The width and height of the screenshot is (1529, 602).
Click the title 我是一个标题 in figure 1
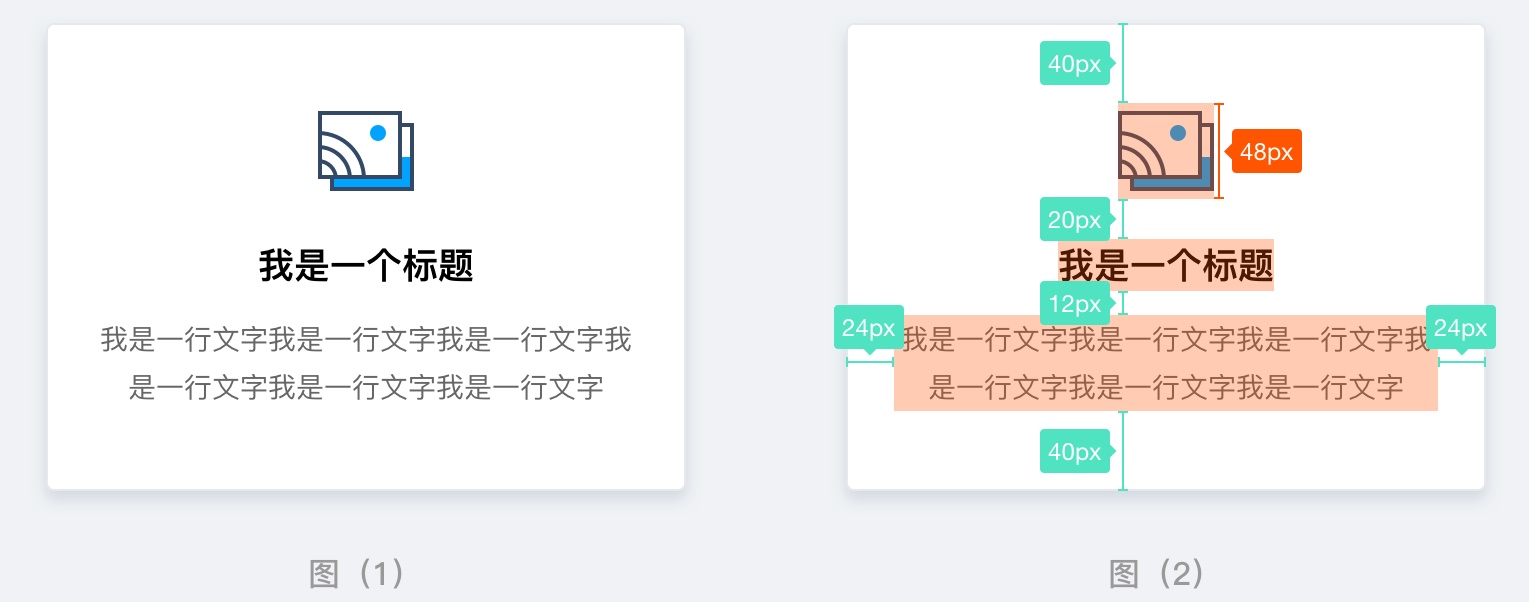tap(366, 266)
